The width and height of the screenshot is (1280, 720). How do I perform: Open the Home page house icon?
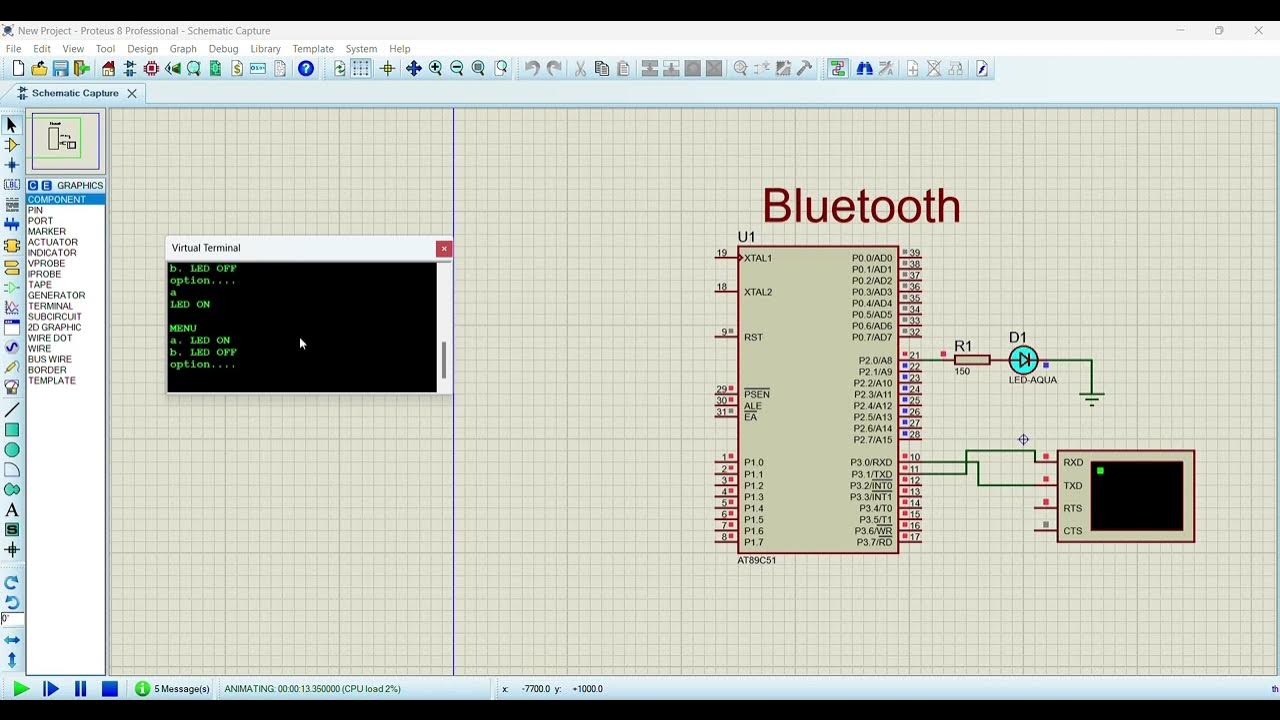click(x=108, y=68)
